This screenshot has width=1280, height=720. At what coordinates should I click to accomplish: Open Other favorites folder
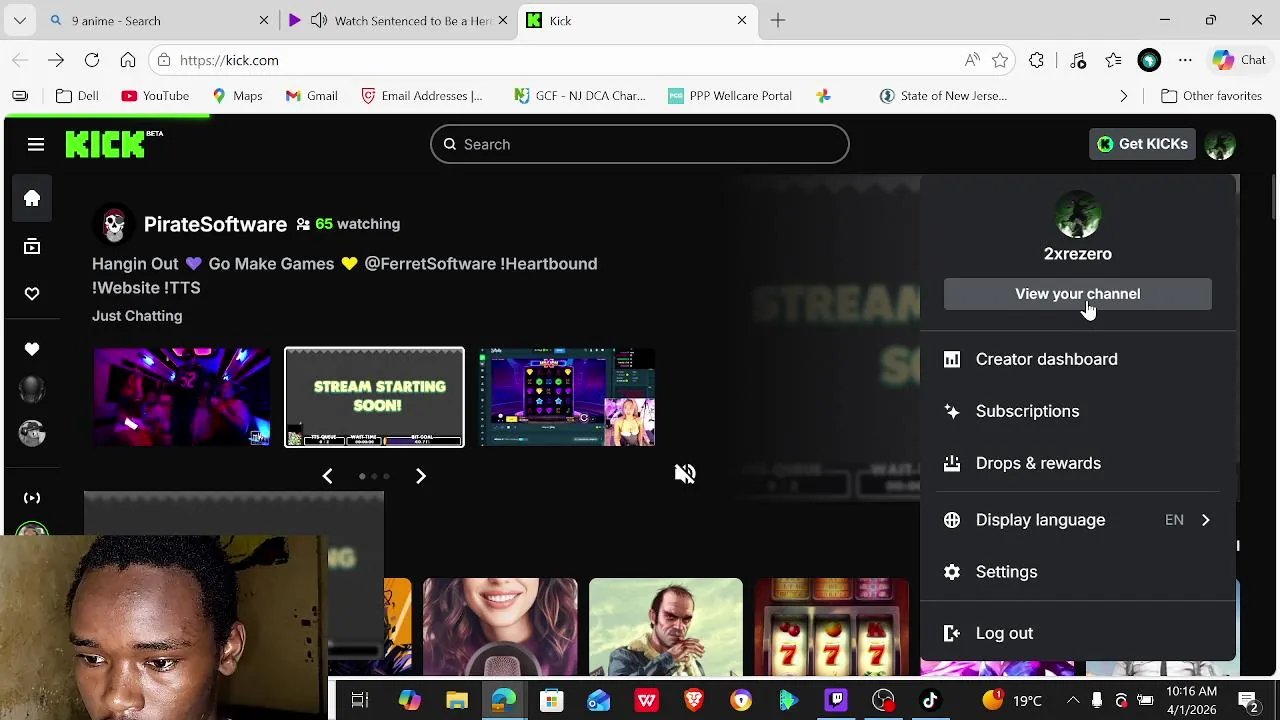pos(1211,96)
